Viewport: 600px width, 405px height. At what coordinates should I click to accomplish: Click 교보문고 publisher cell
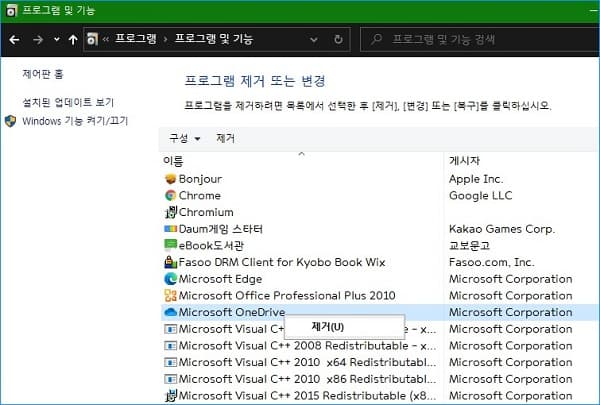pos(469,245)
